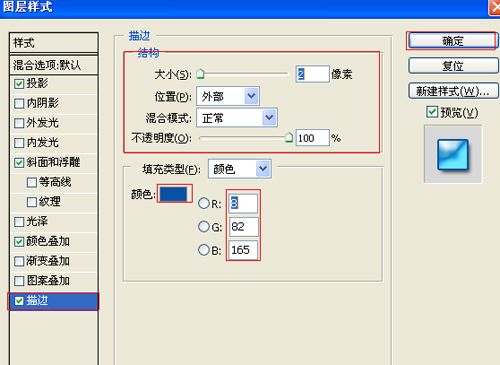Click the G value field 82

click(x=243, y=227)
